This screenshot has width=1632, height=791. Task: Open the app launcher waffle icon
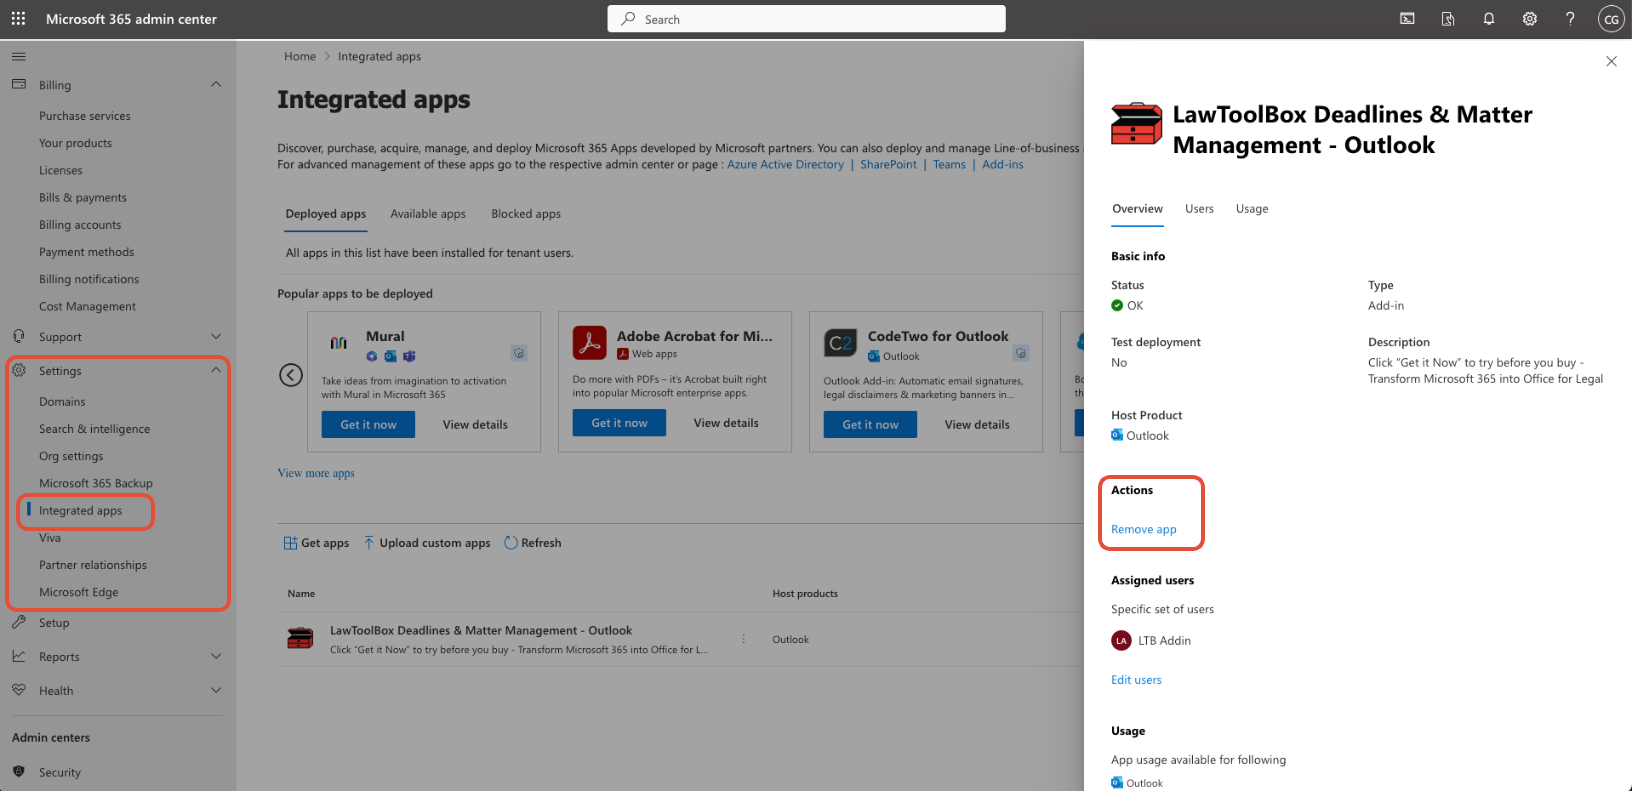(x=18, y=19)
